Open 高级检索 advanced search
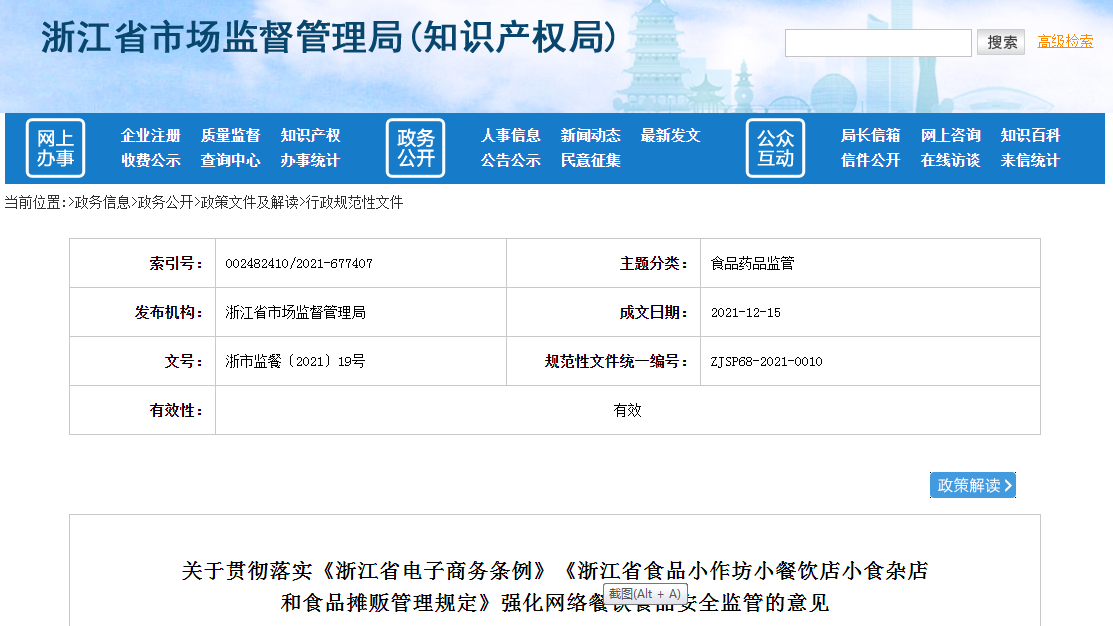 pos(1063,42)
